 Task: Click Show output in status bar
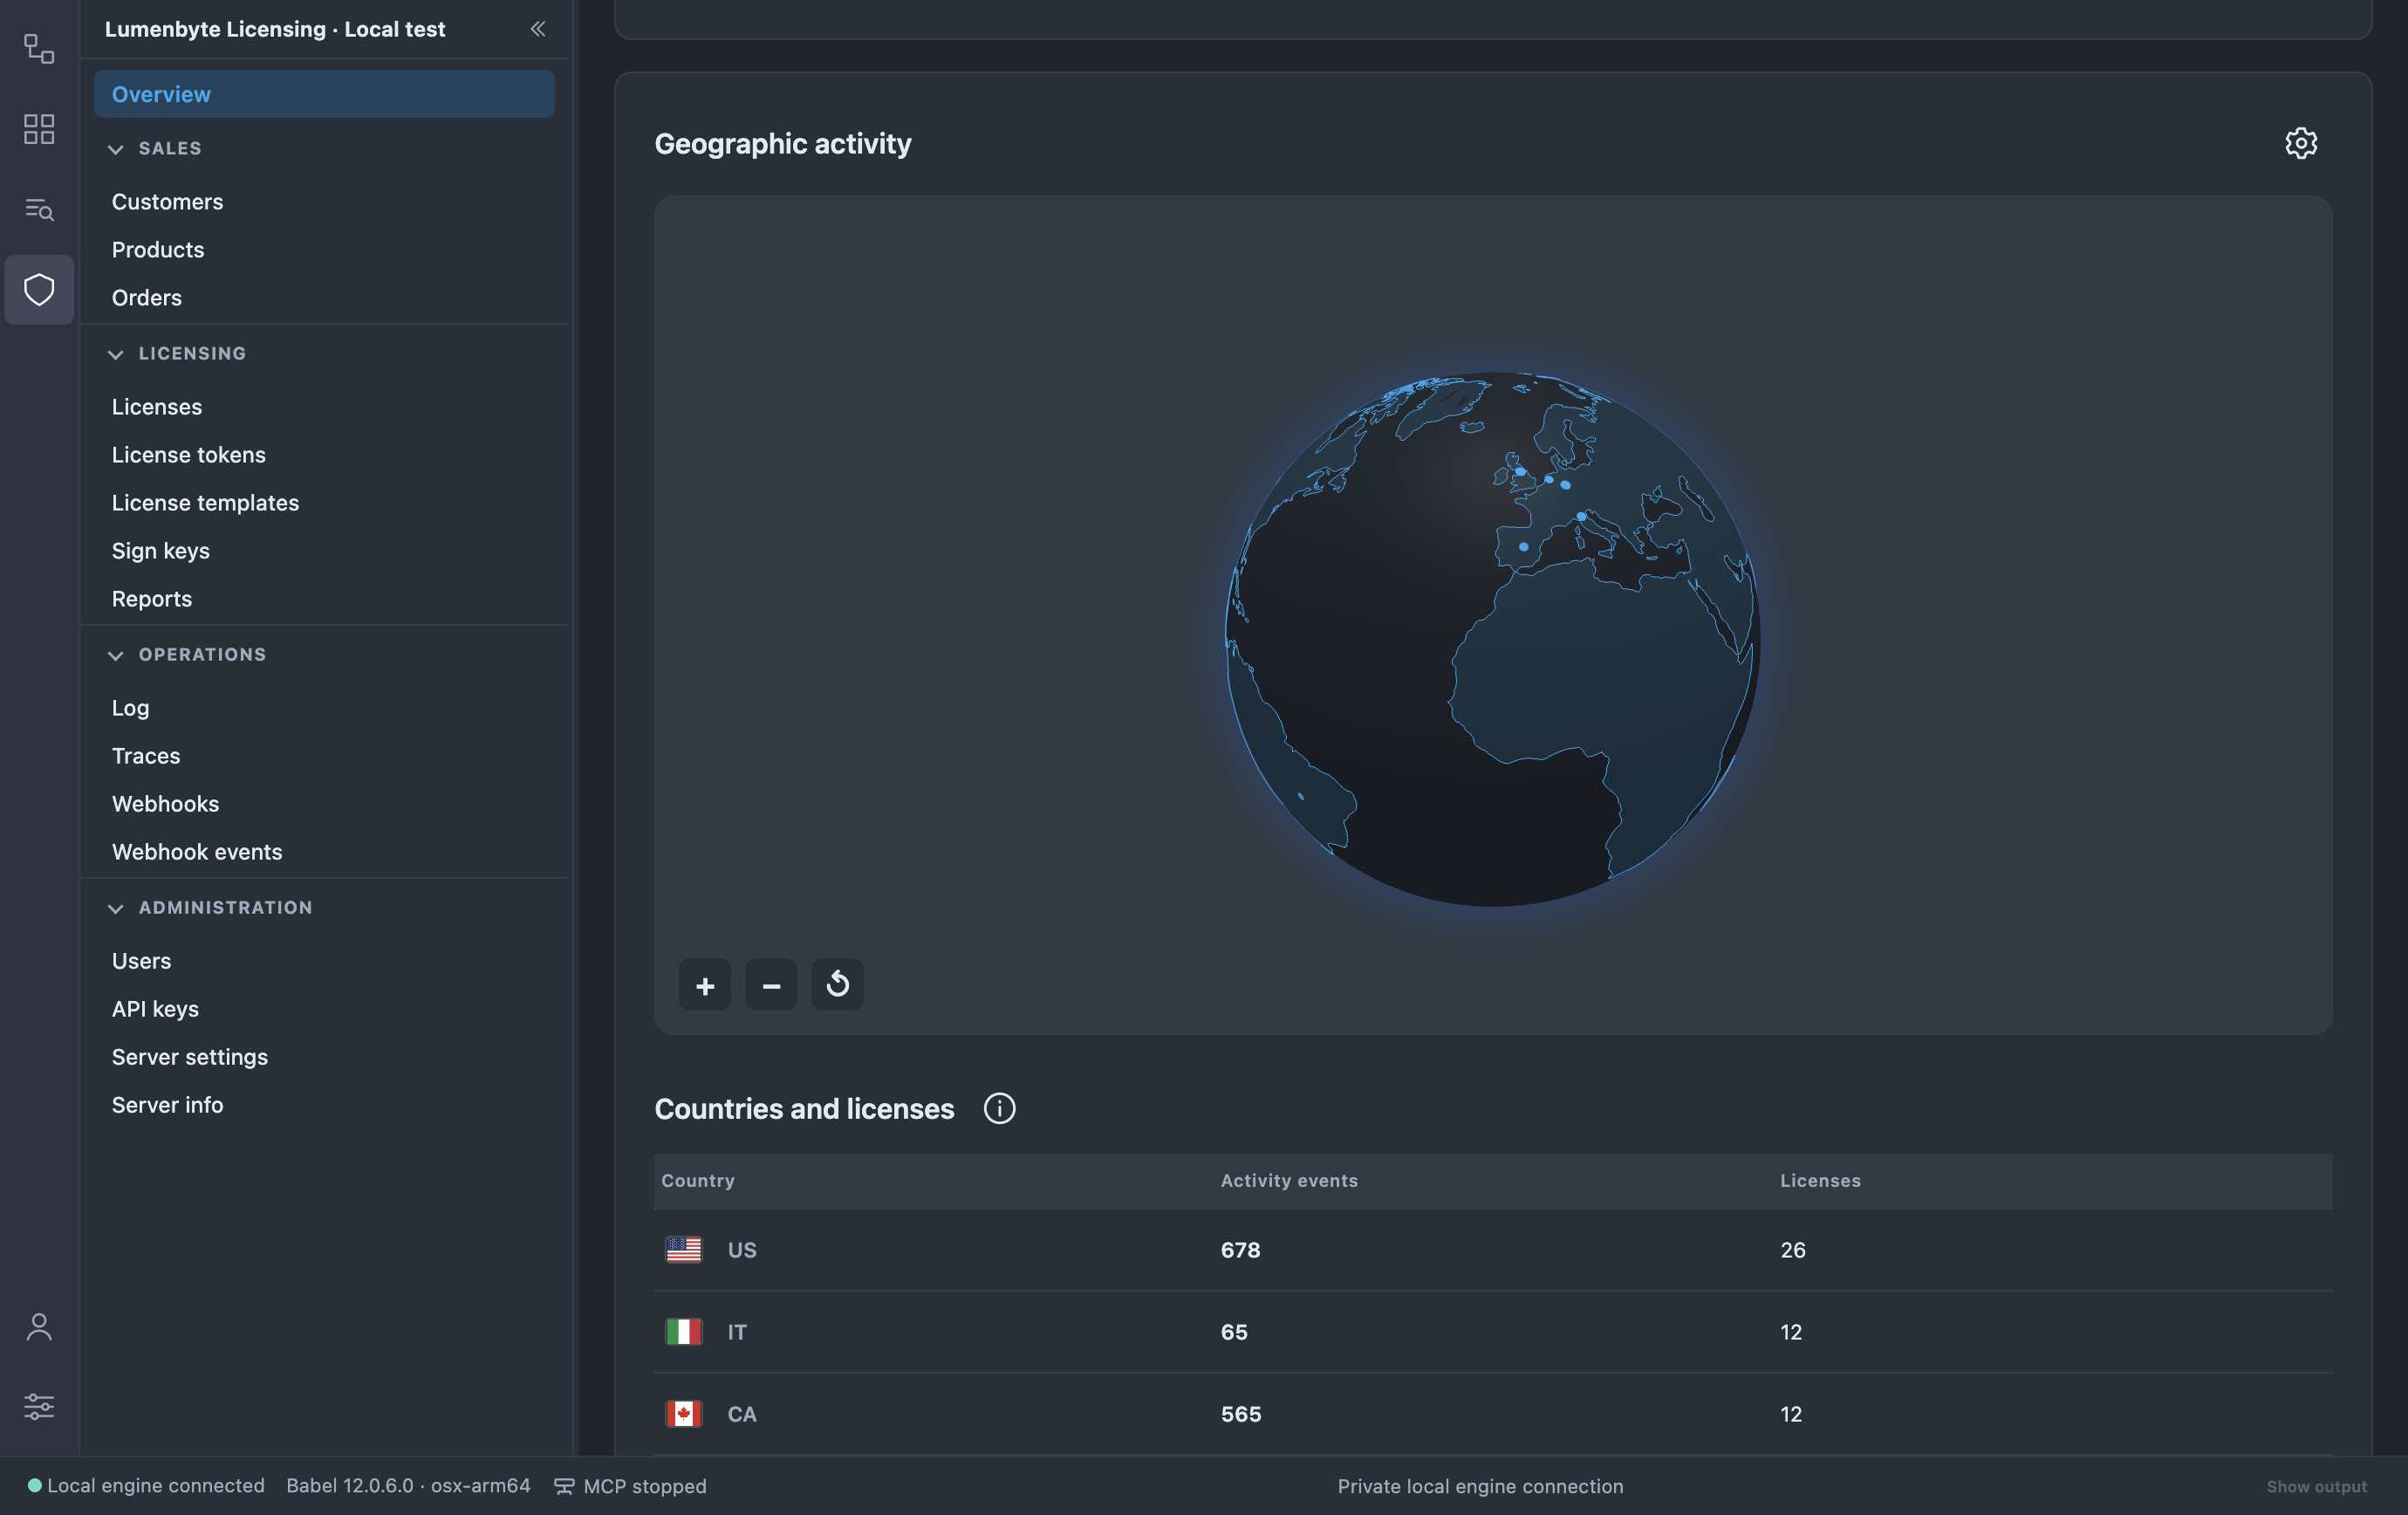(x=2316, y=1487)
